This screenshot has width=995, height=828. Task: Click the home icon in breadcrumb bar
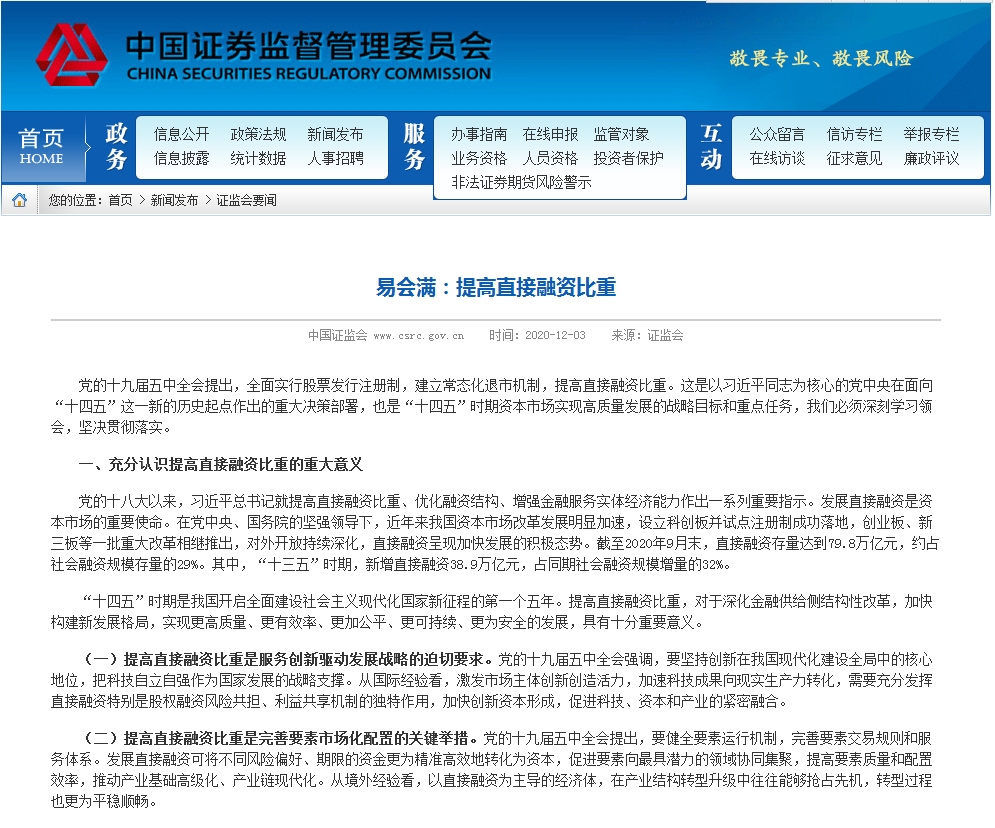20,200
